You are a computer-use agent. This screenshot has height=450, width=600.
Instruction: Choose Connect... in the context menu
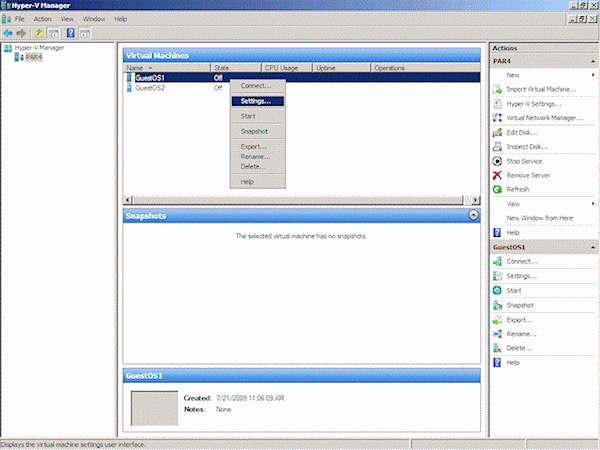[258, 86]
